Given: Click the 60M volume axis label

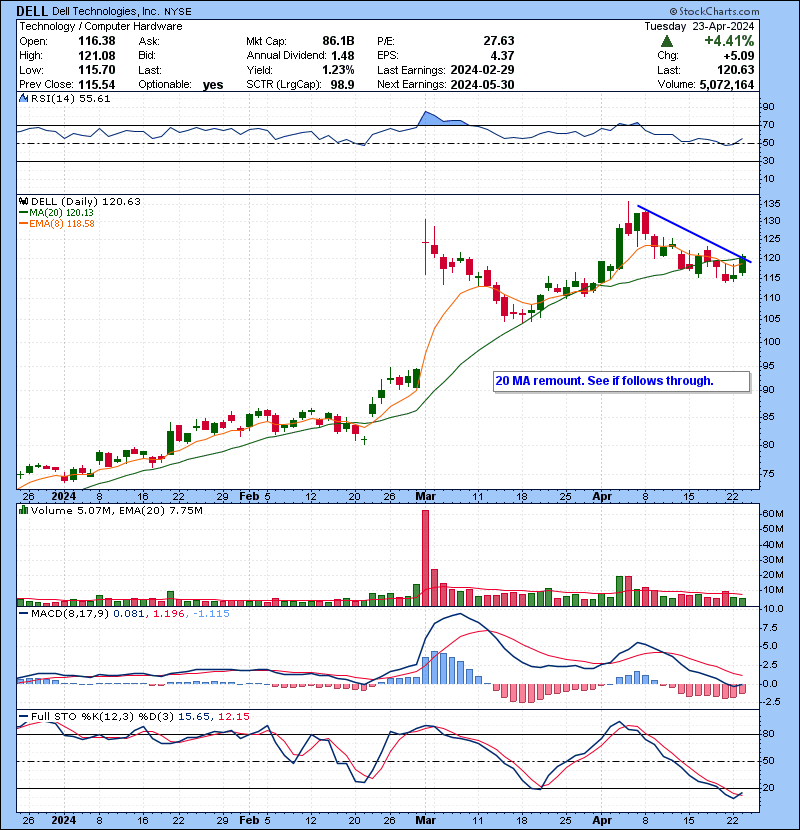Looking at the screenshot, I should pyautogui.click(x=772, y=513).
